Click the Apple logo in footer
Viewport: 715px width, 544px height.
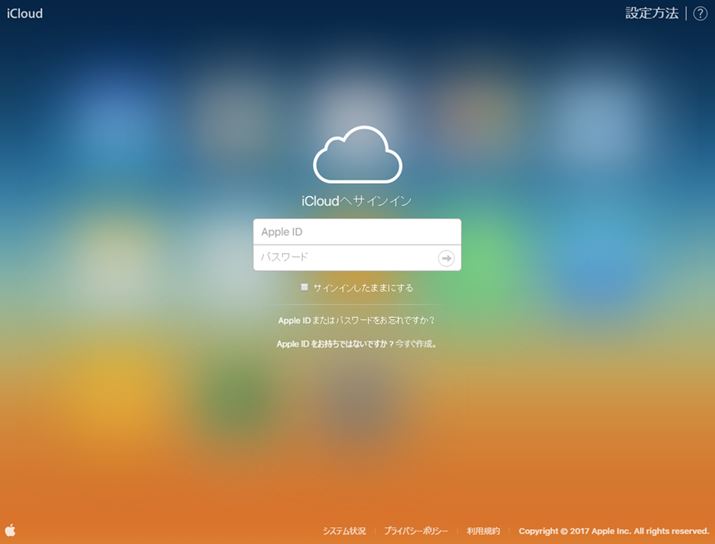[x=10, y=530]
